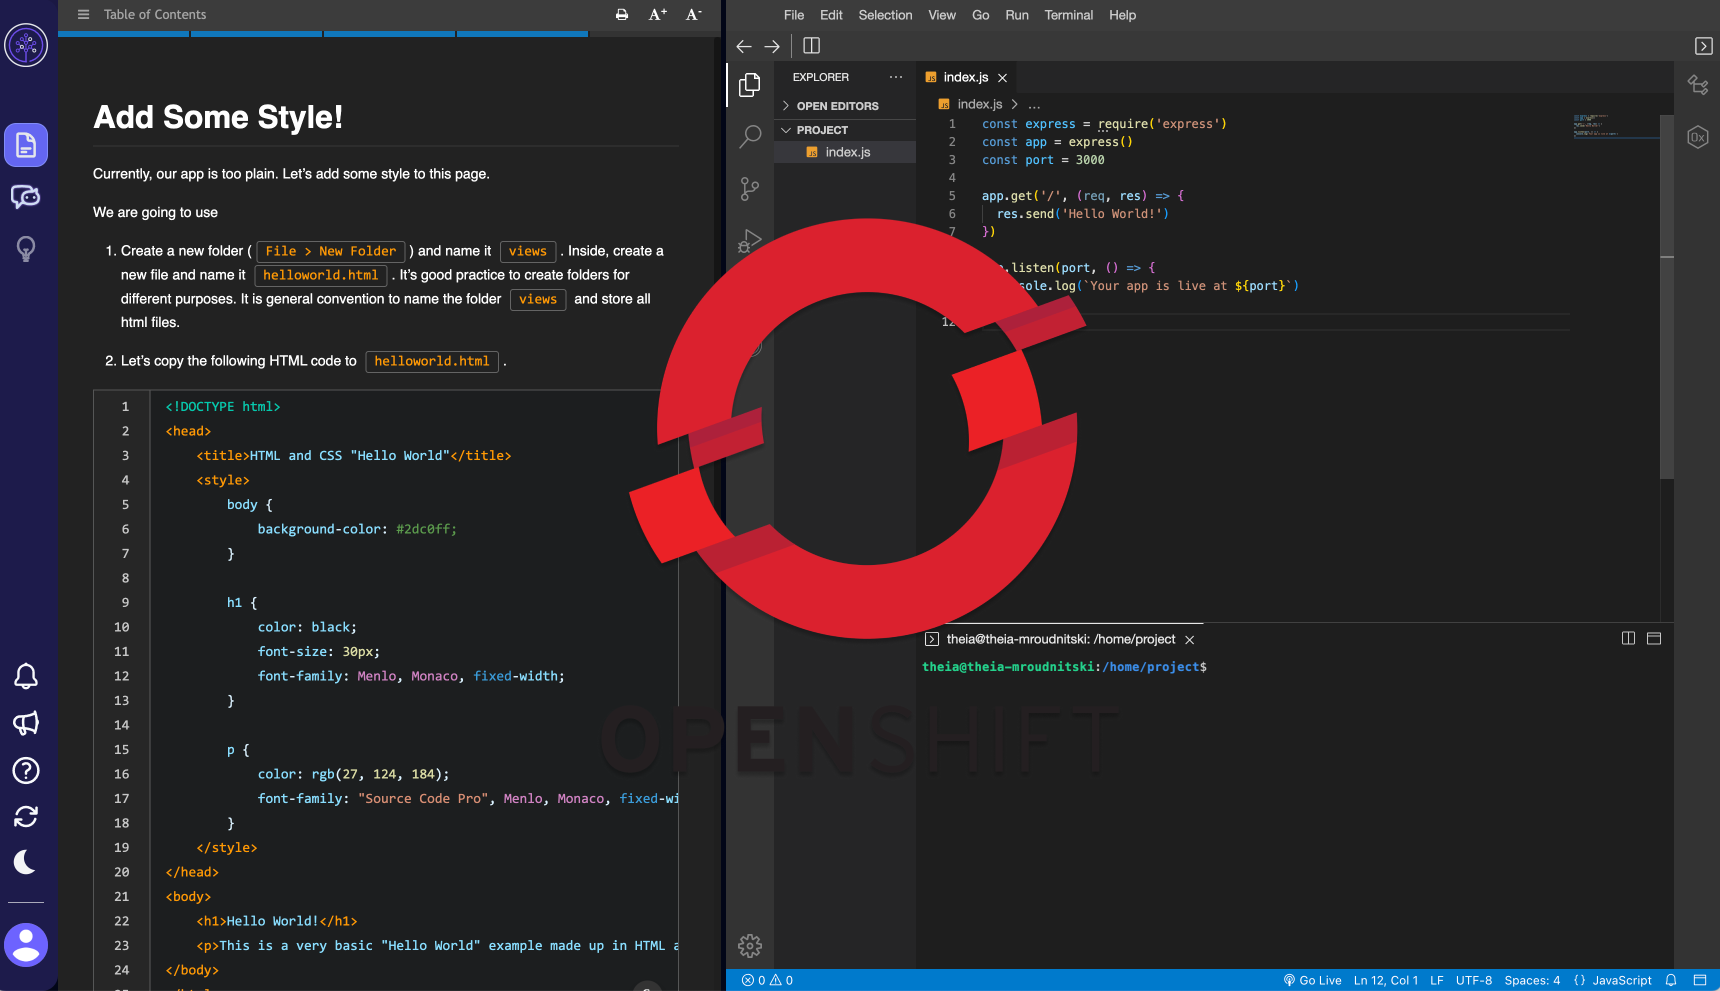Click the editor minimap preview
This screenshot has height=991, width=1720.
coord(1615,126)
